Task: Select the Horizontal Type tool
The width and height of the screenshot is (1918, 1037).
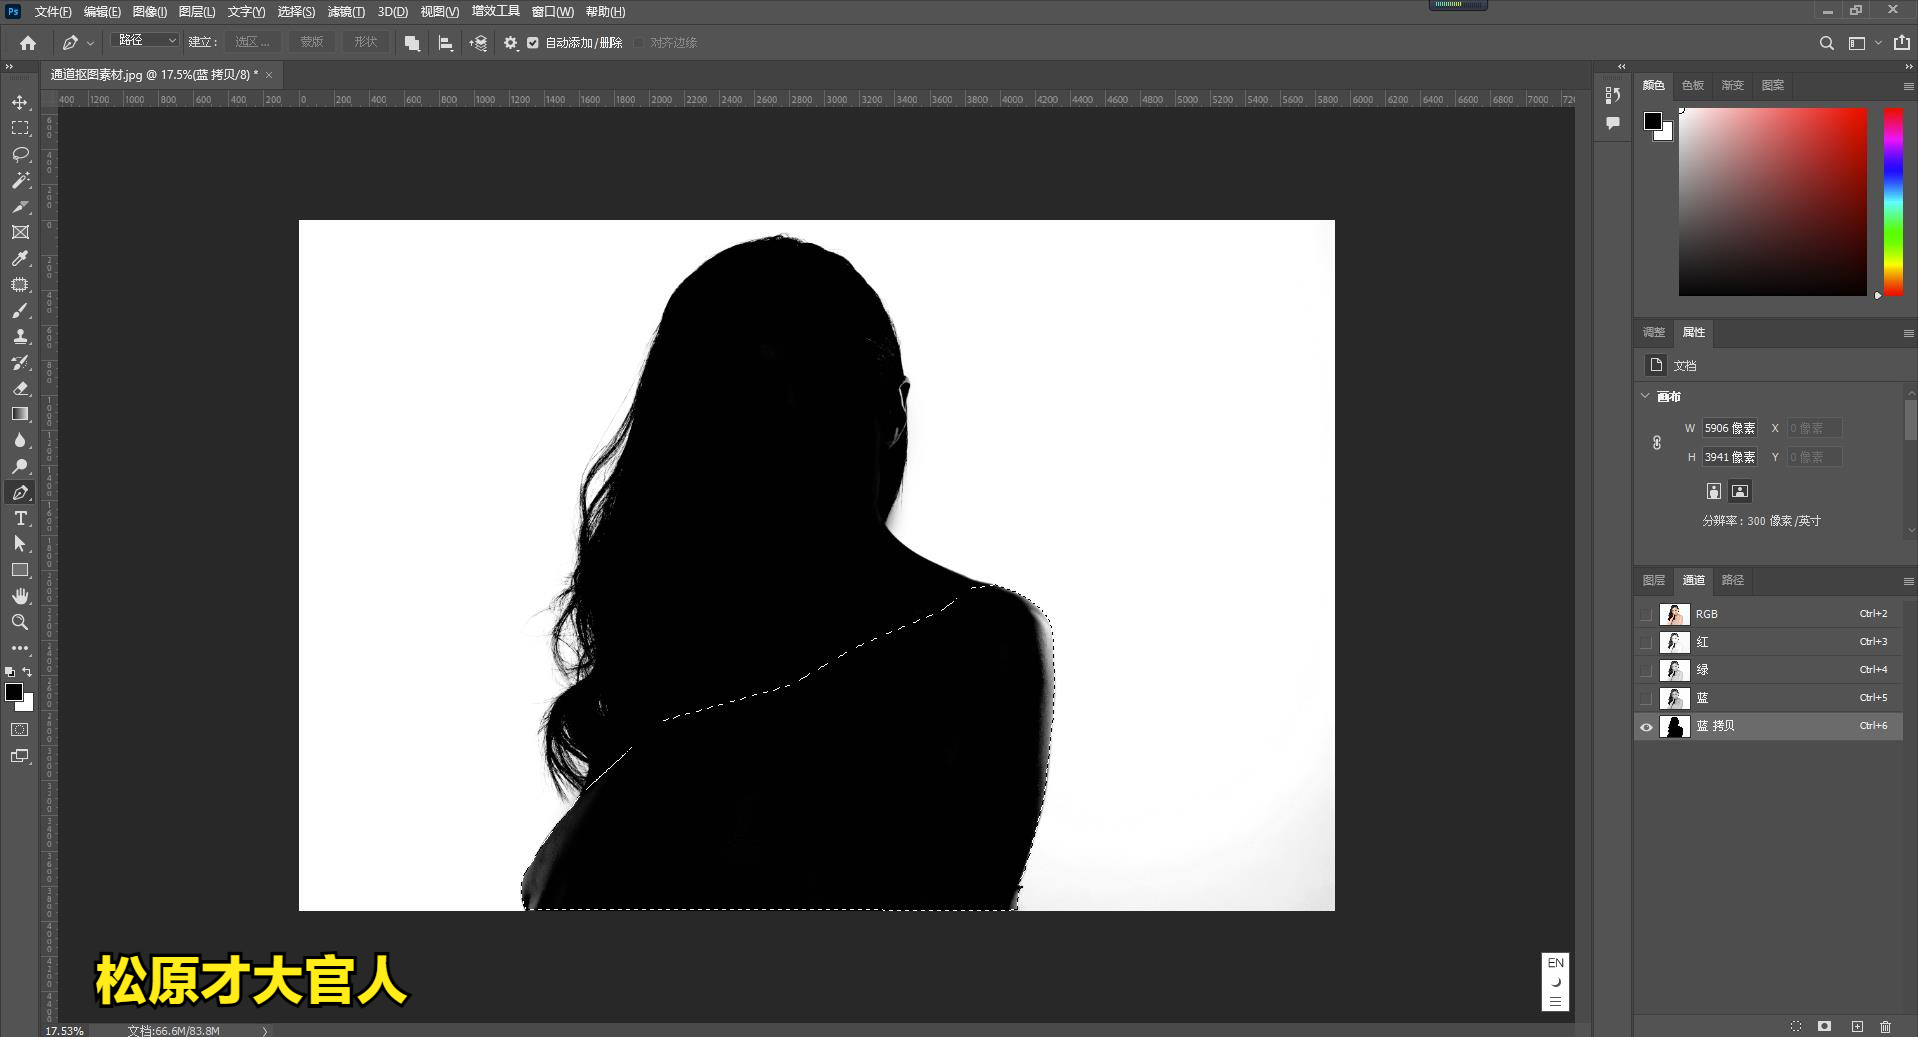Action: (20, 518)
